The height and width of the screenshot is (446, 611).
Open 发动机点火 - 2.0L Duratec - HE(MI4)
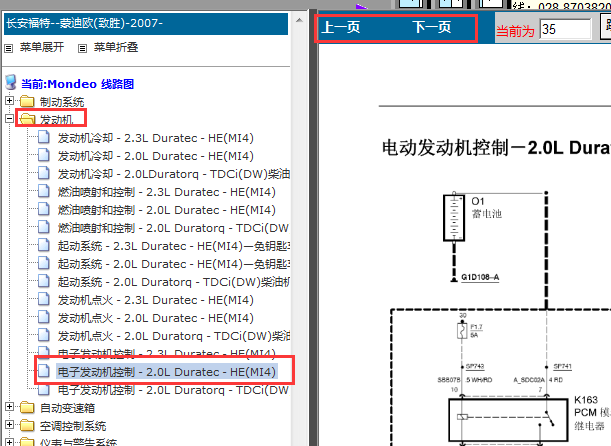[x=155, y=318]
